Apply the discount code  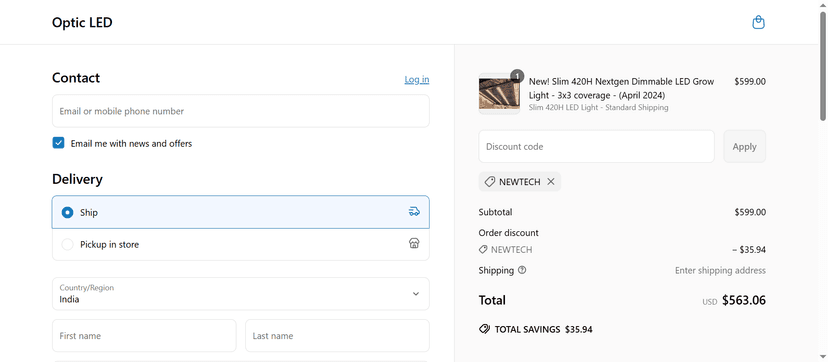744,147
